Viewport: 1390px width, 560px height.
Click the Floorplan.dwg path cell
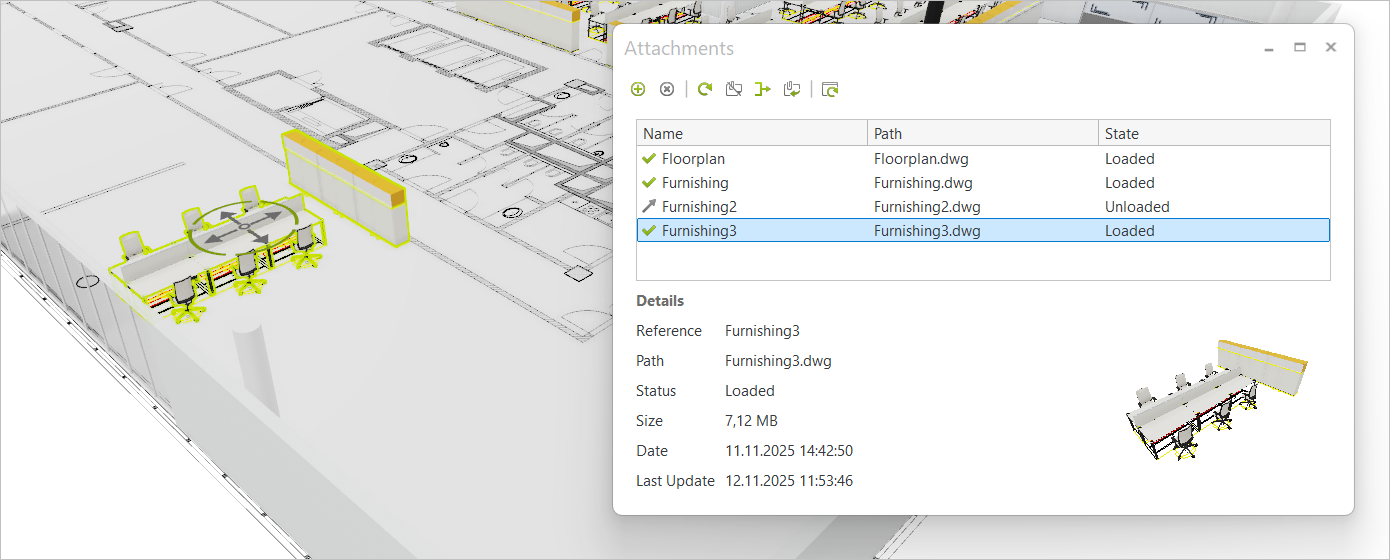(x=921, y=158)
